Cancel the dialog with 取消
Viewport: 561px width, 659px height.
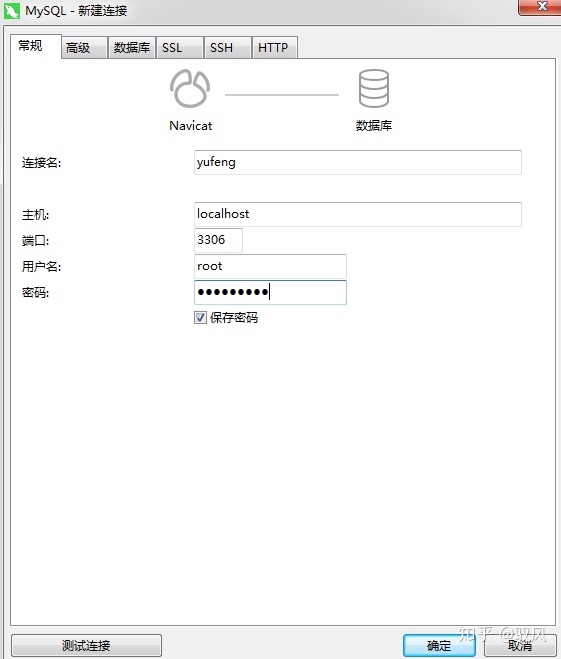coord(520,645)
